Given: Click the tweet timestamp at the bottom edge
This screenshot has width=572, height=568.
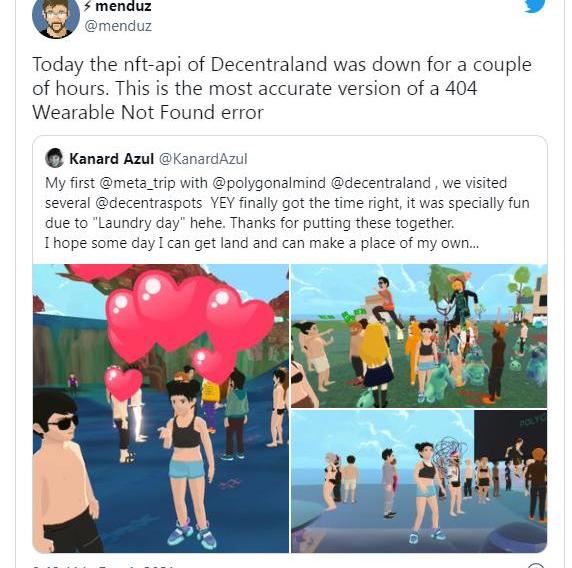Looking at the screenshot, I should pyautogui.click(x=104, y=566).
